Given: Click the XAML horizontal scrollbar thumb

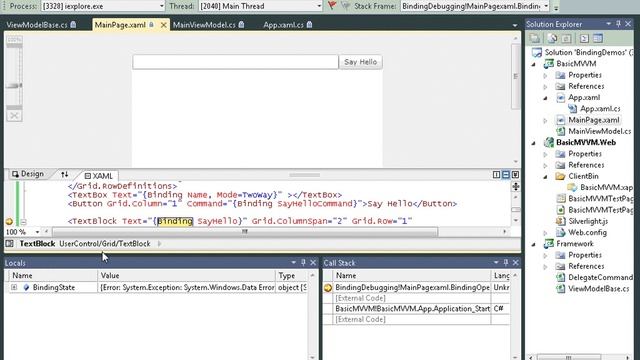Looking at the screenshot, I should coord(245,232).
